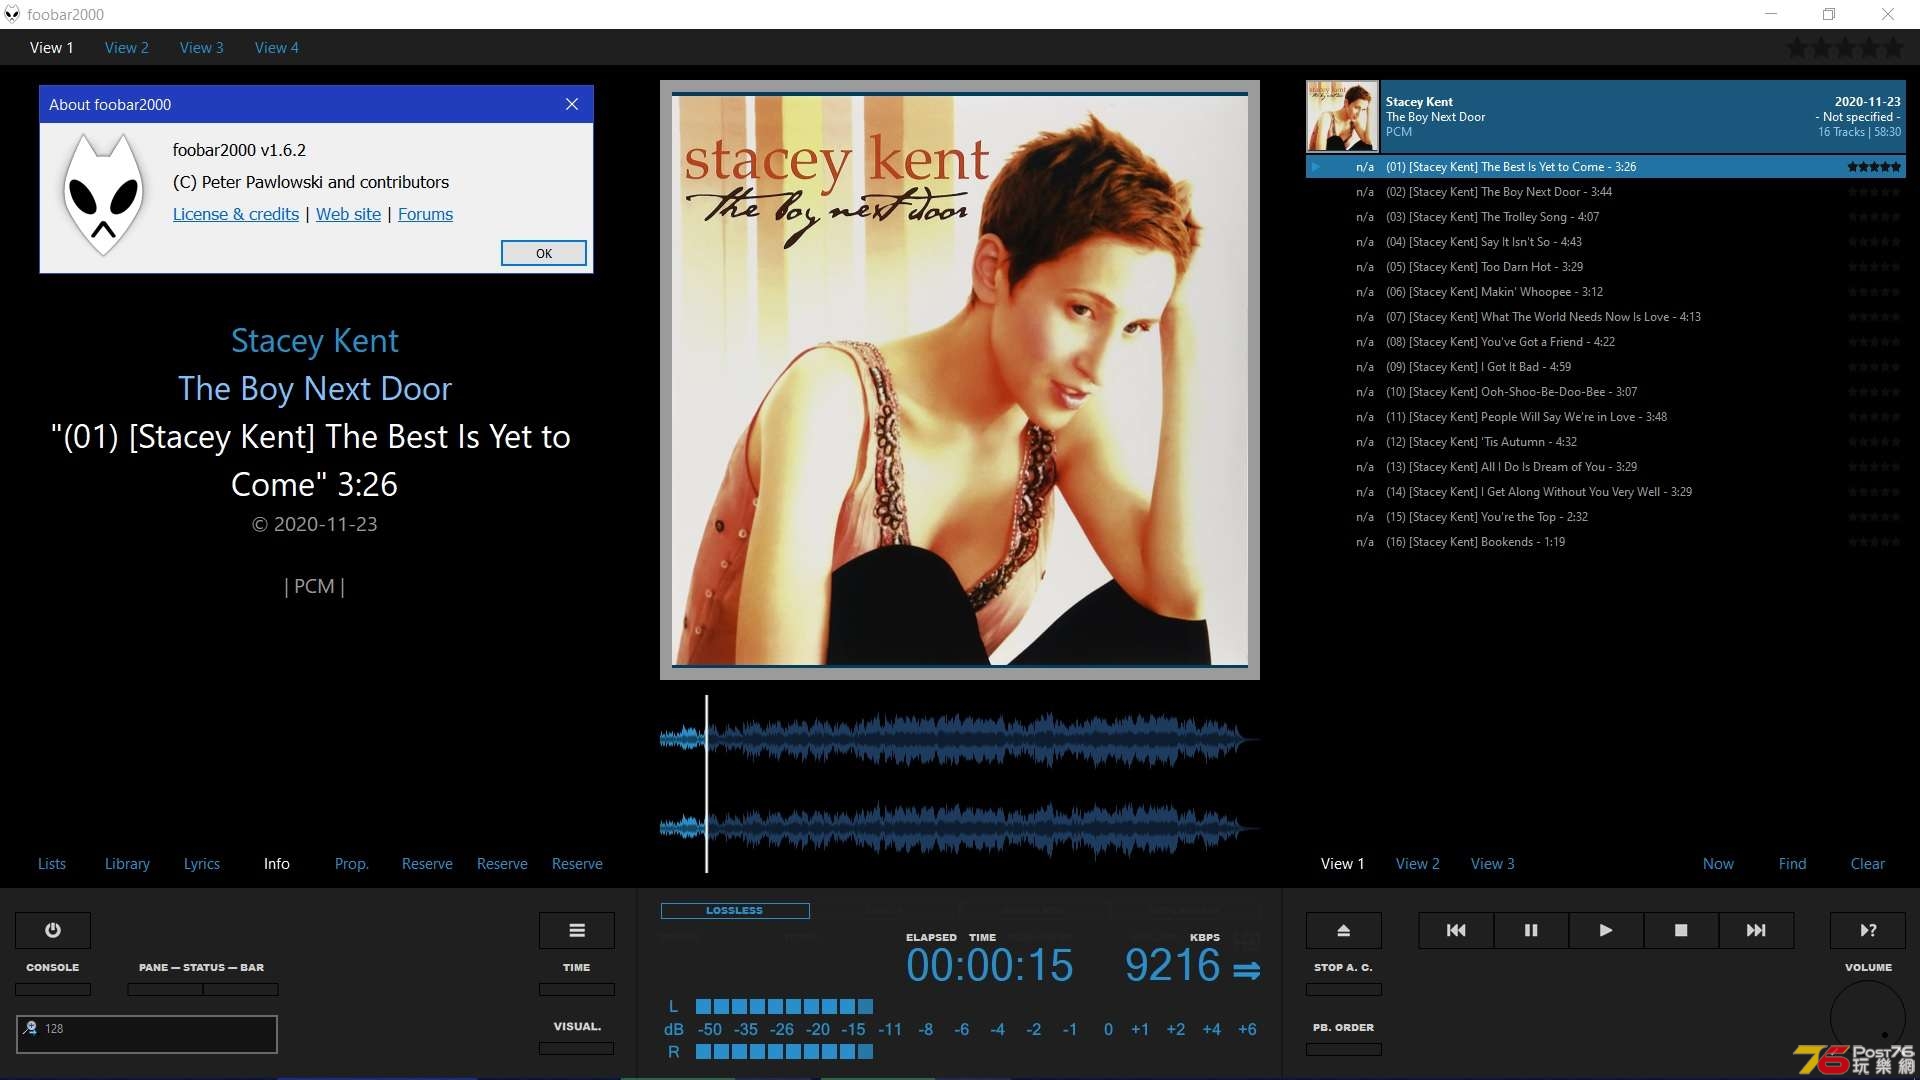
Task: Open the Prop. pane tab
Action: click(x=352, y=864)
